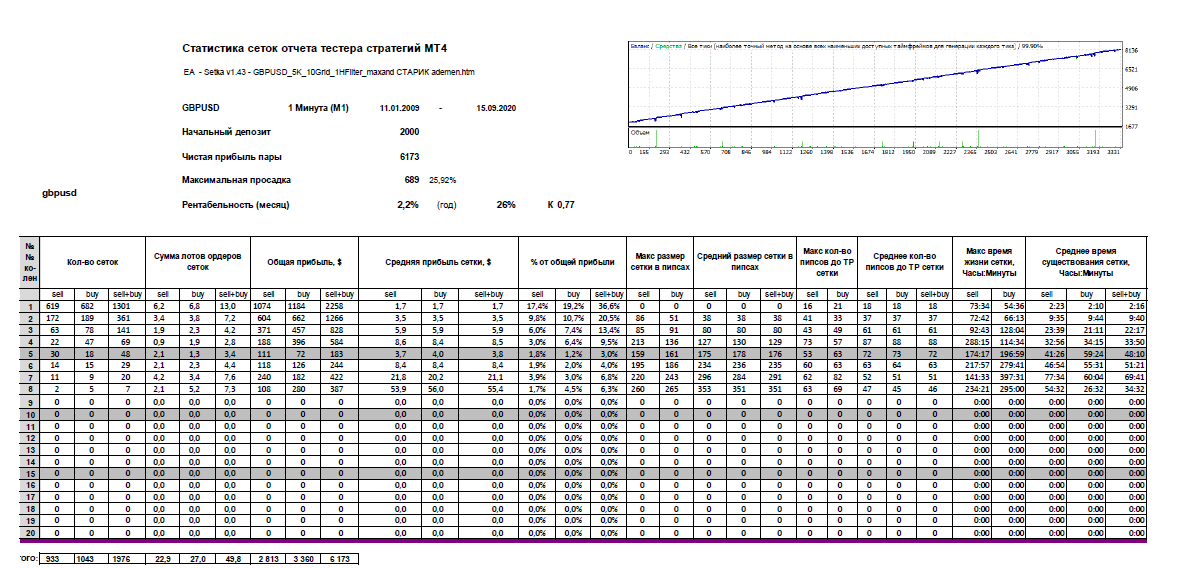Click value '6173' beside Чистая прибыль пары
The image size is (1190, 568).
[409, 156]
